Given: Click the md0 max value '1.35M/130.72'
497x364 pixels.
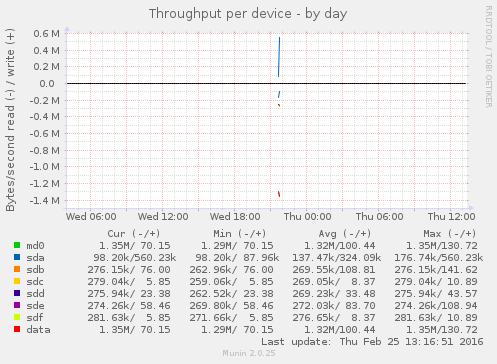Looking at the screenshot, I should (x=442, y=246).
